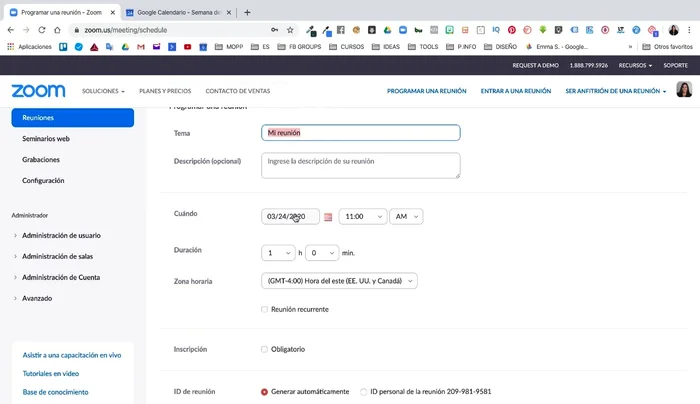Show hidden bookmarks chevron
Screen dimensions: 700x404
click(630, 46)
